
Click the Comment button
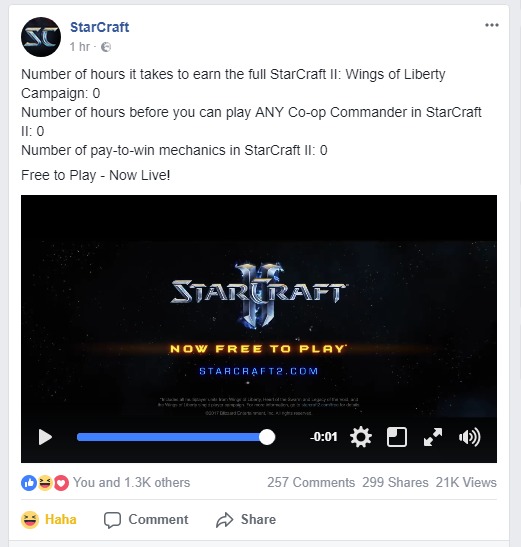[146, 519]
